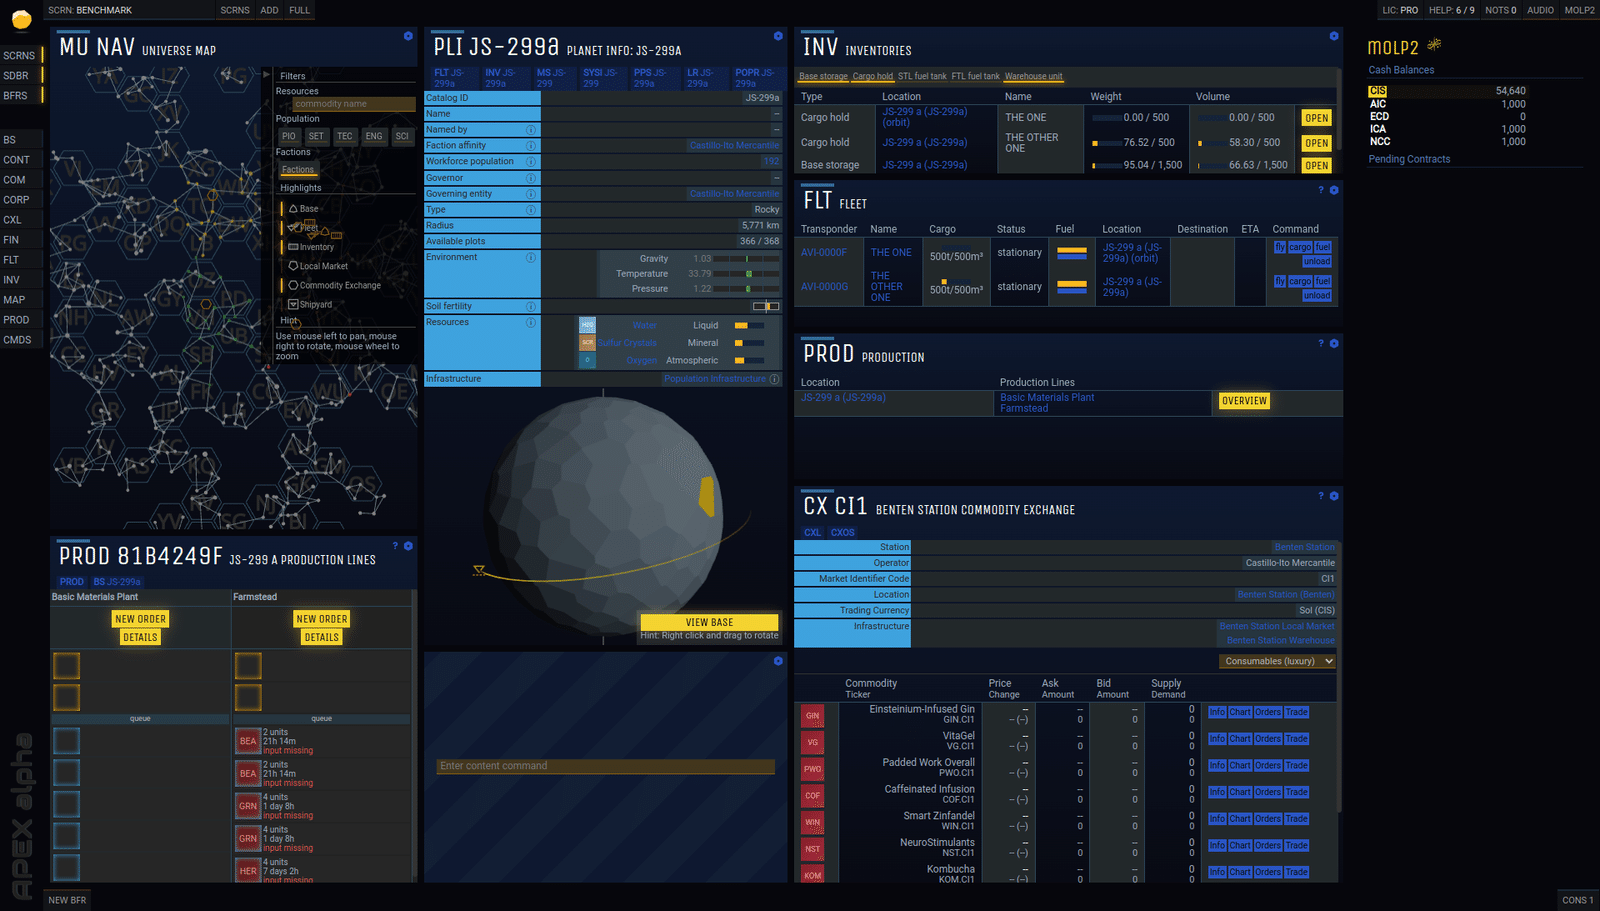
Task: Open the CORP entry in left sidebar
Action: [x=16, y=200]
